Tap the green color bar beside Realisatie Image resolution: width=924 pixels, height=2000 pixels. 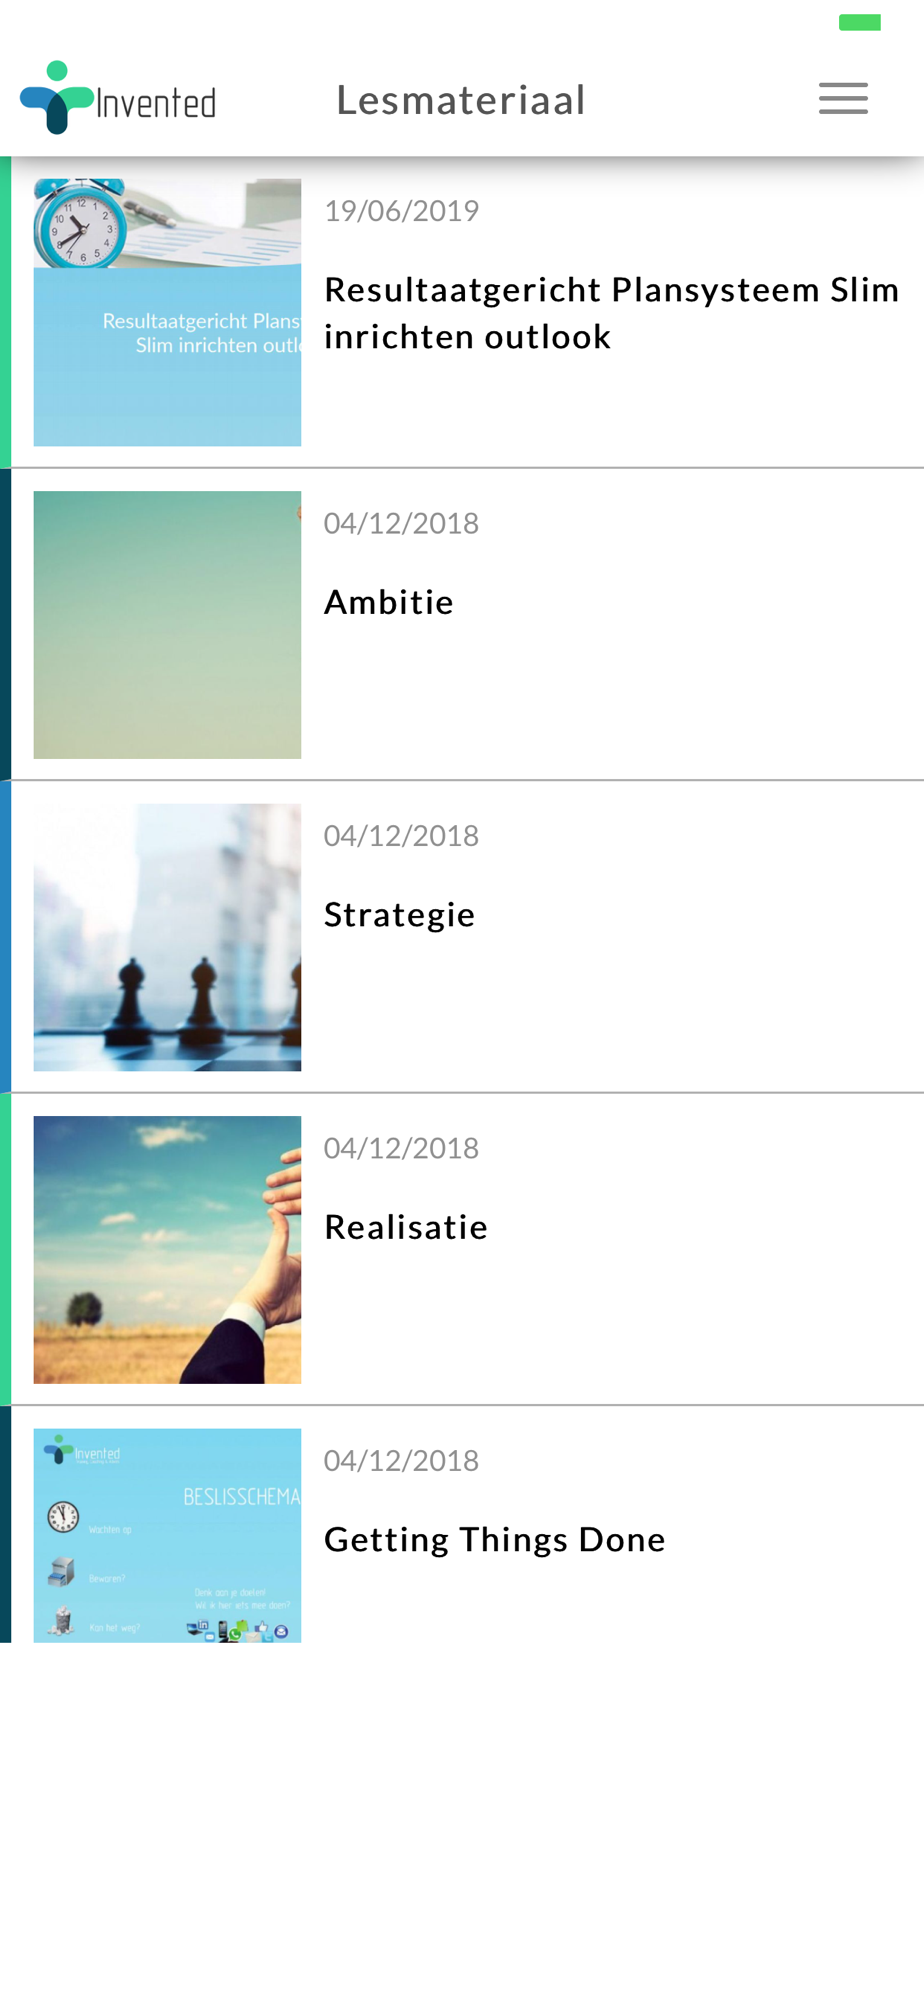coord(5,1250)
